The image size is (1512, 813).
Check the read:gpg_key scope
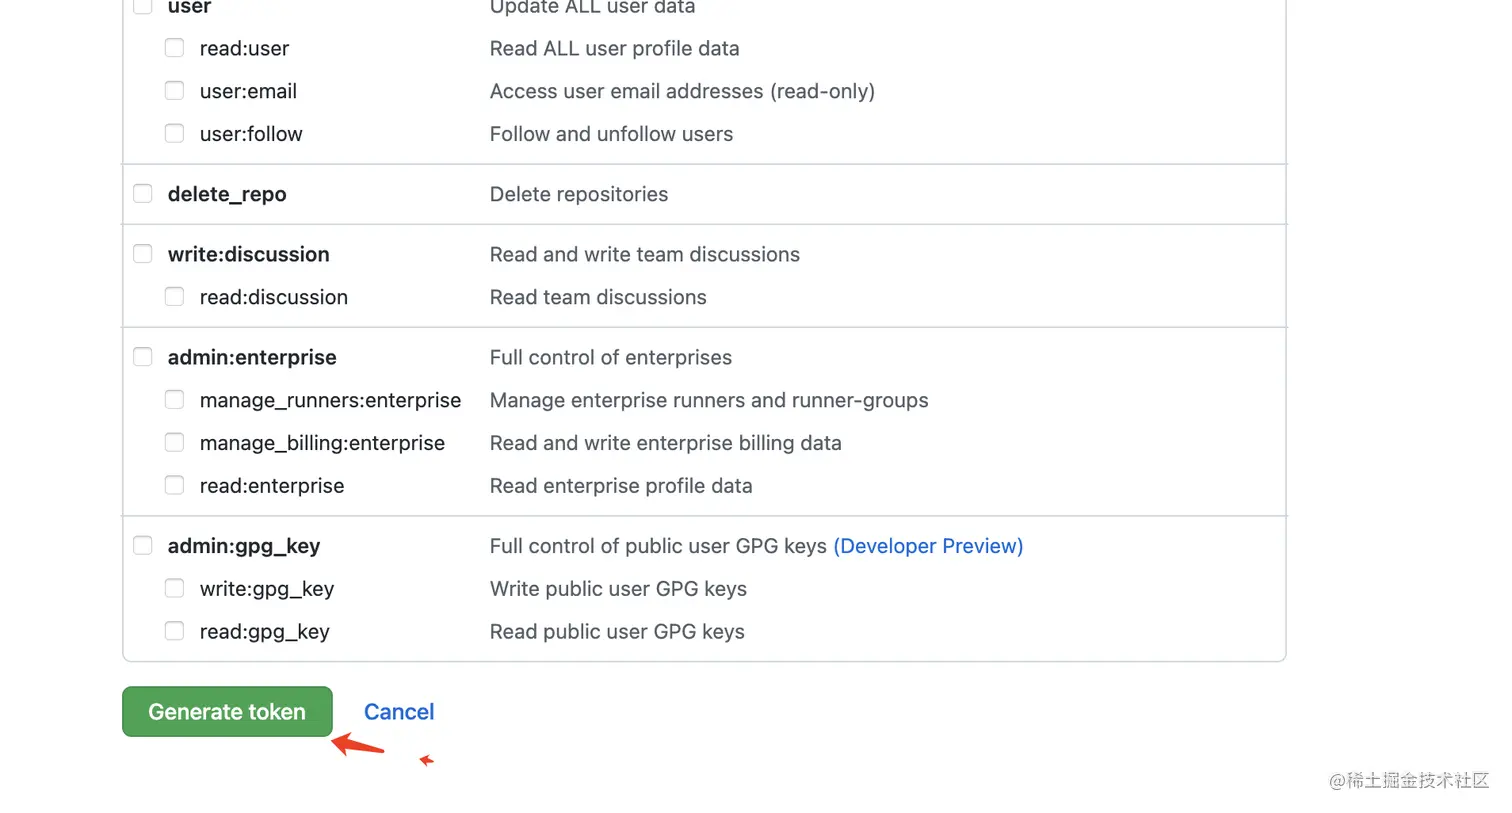click(175, 632)
